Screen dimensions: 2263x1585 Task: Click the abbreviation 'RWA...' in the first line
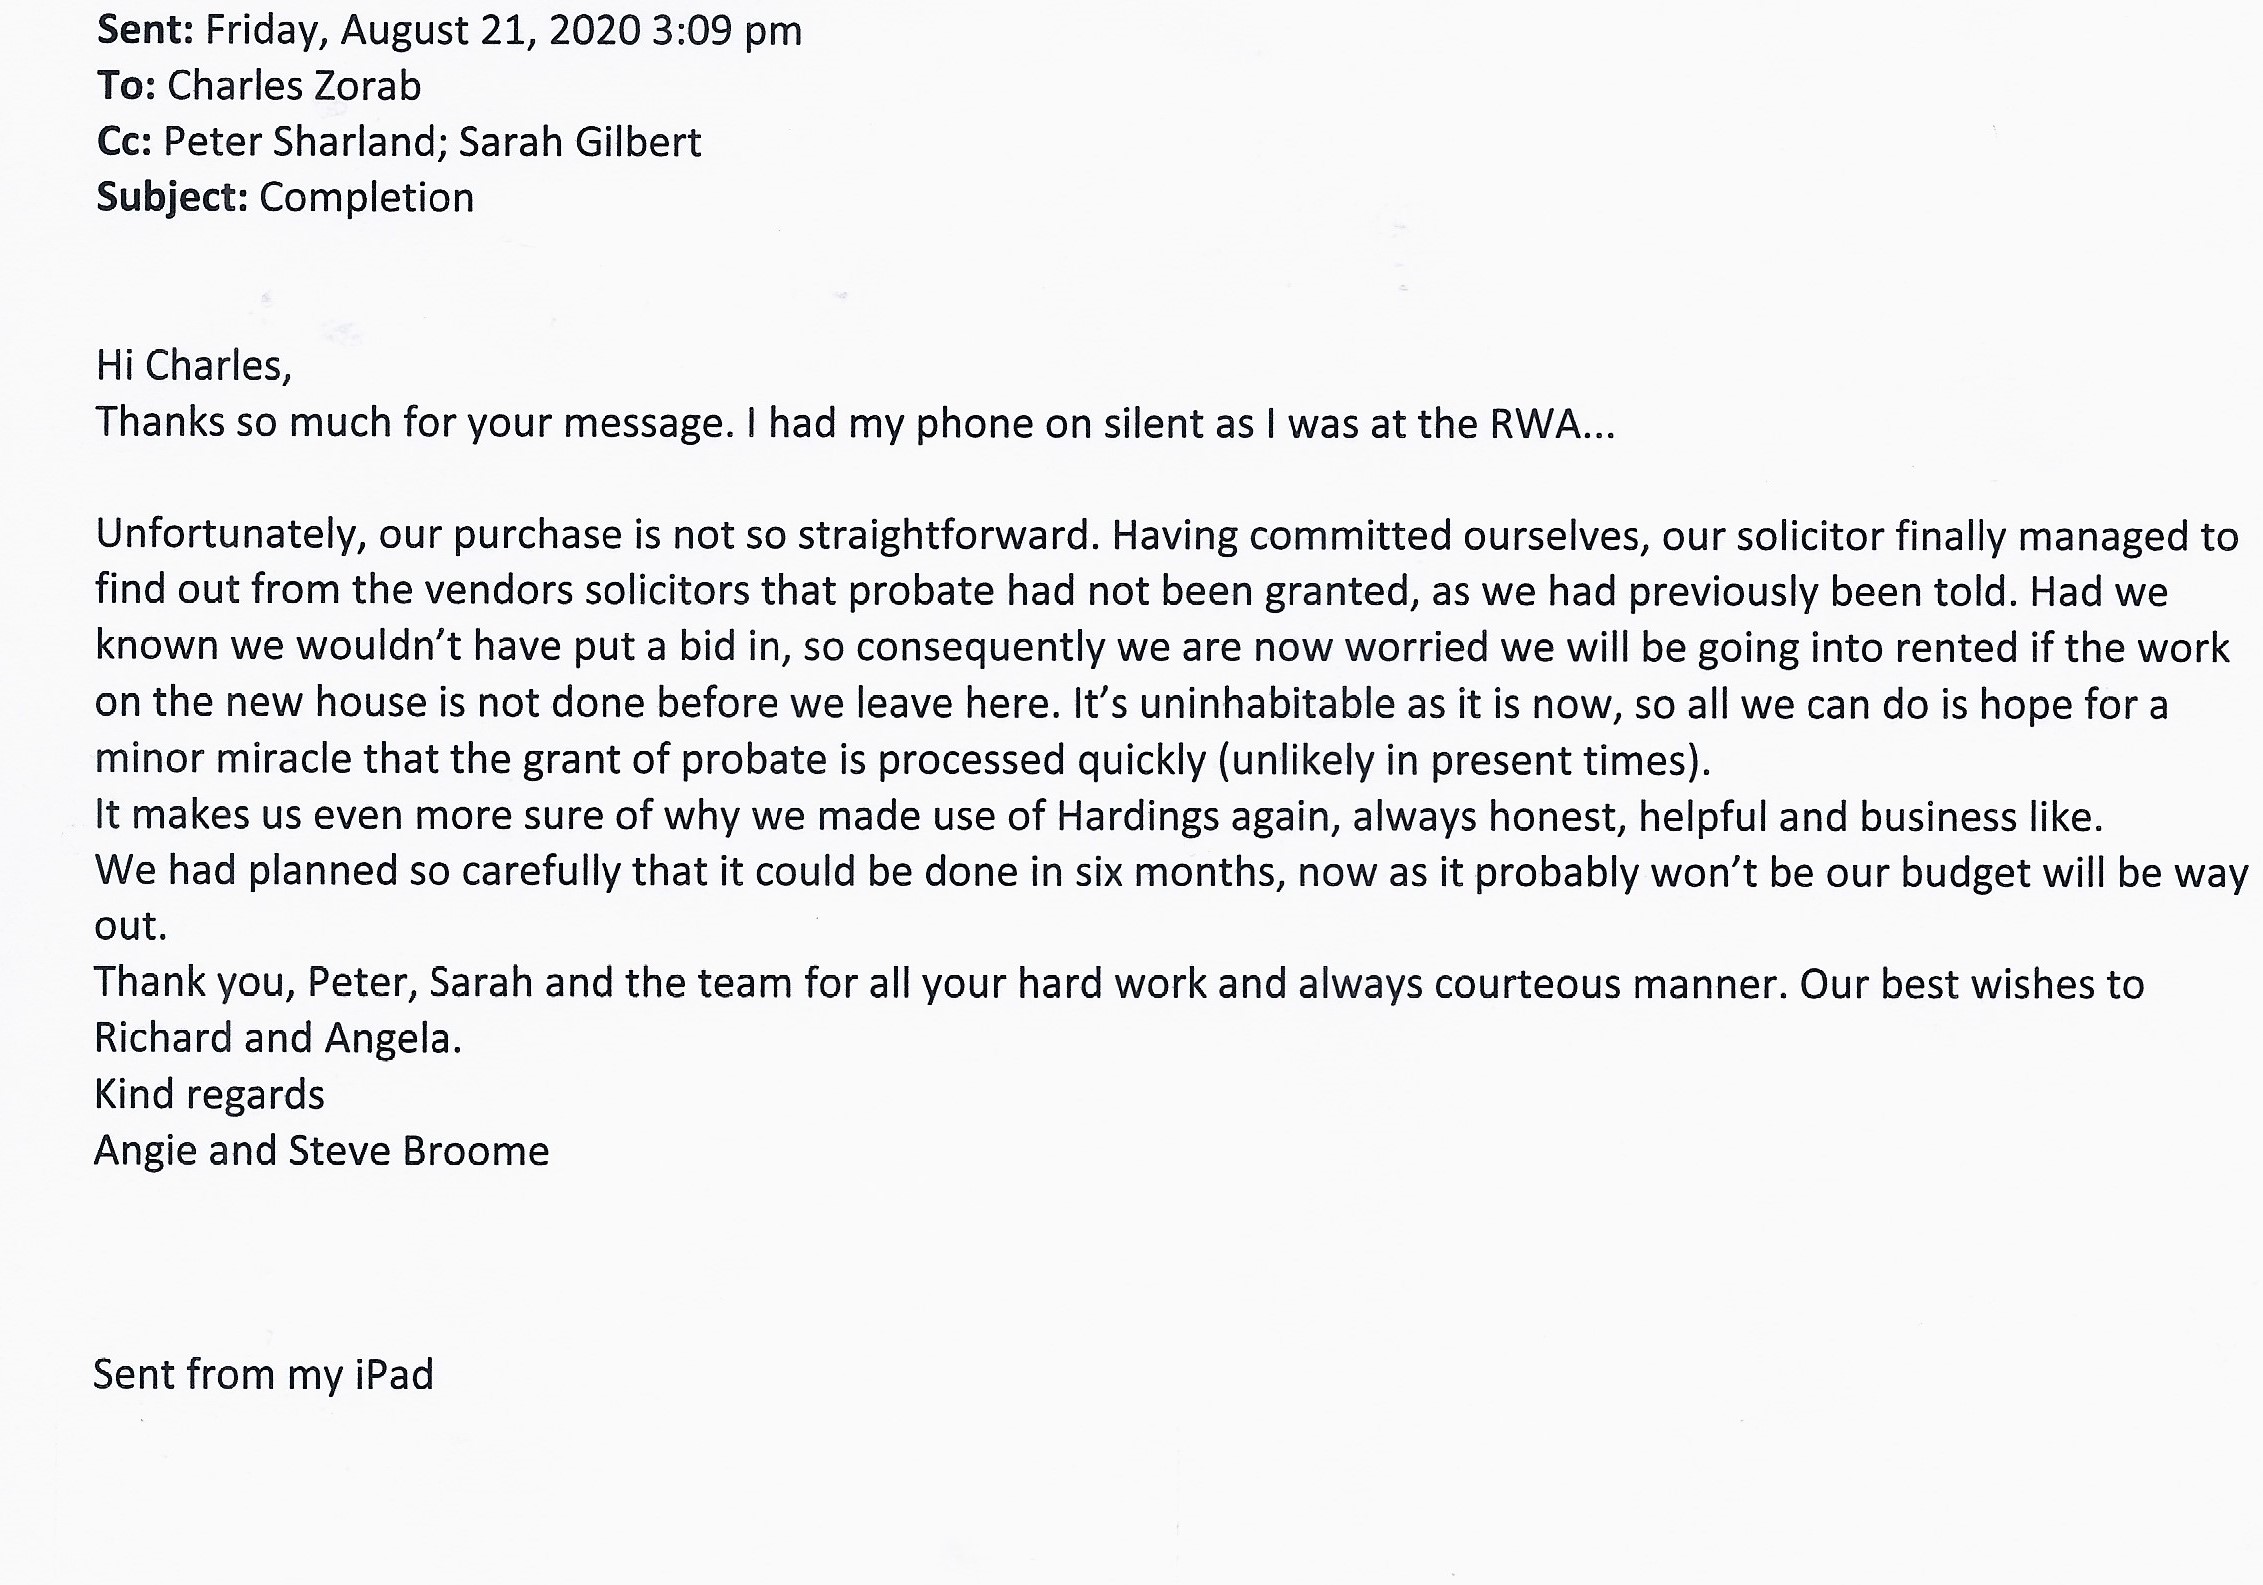point(1551,424)
